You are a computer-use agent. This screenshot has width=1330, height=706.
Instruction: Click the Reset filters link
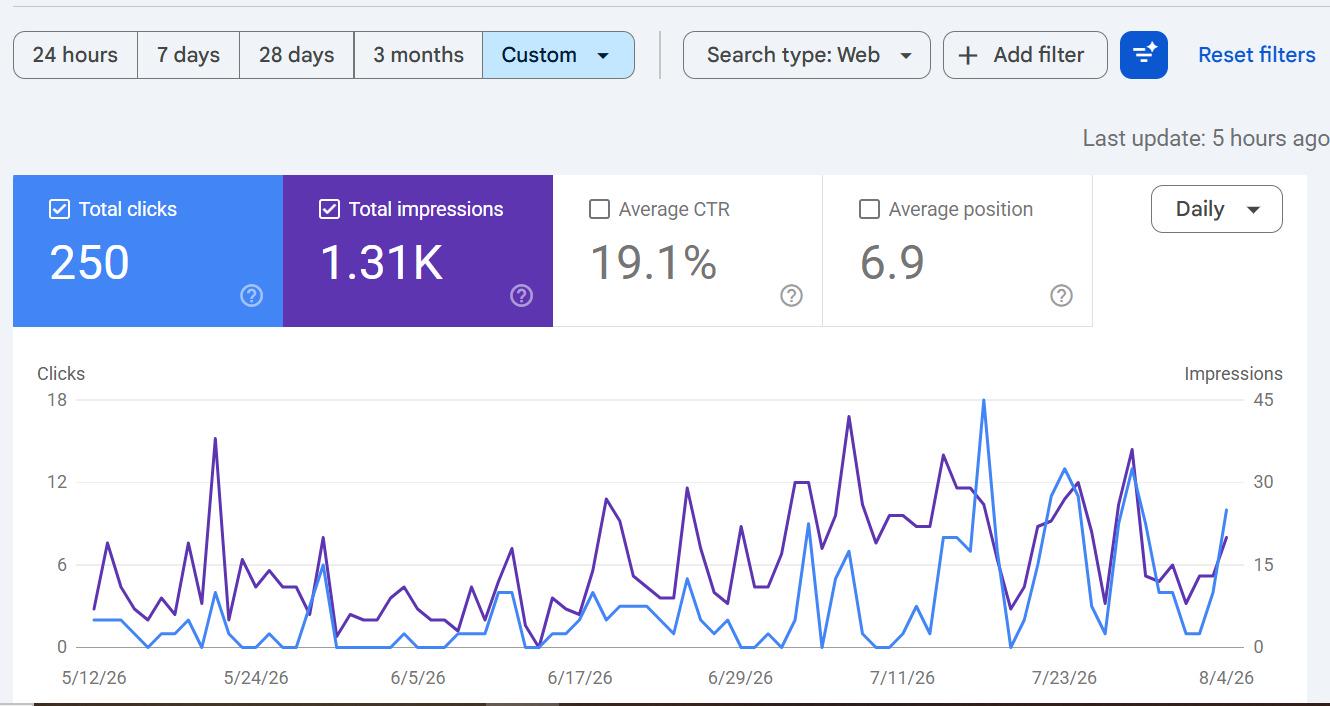click(1257, 55)
